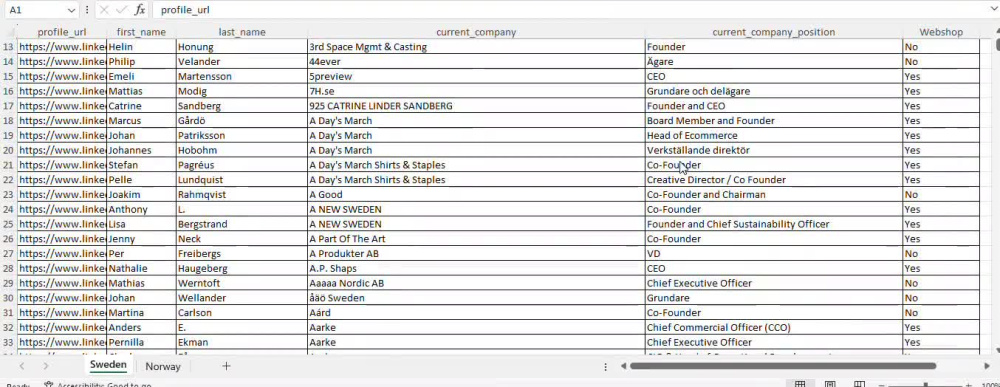Image resolution: width=1000 pixels, height=387 pixels.
Task: Click cell Board Member and Founder
Action: click(x=774, y=120)
